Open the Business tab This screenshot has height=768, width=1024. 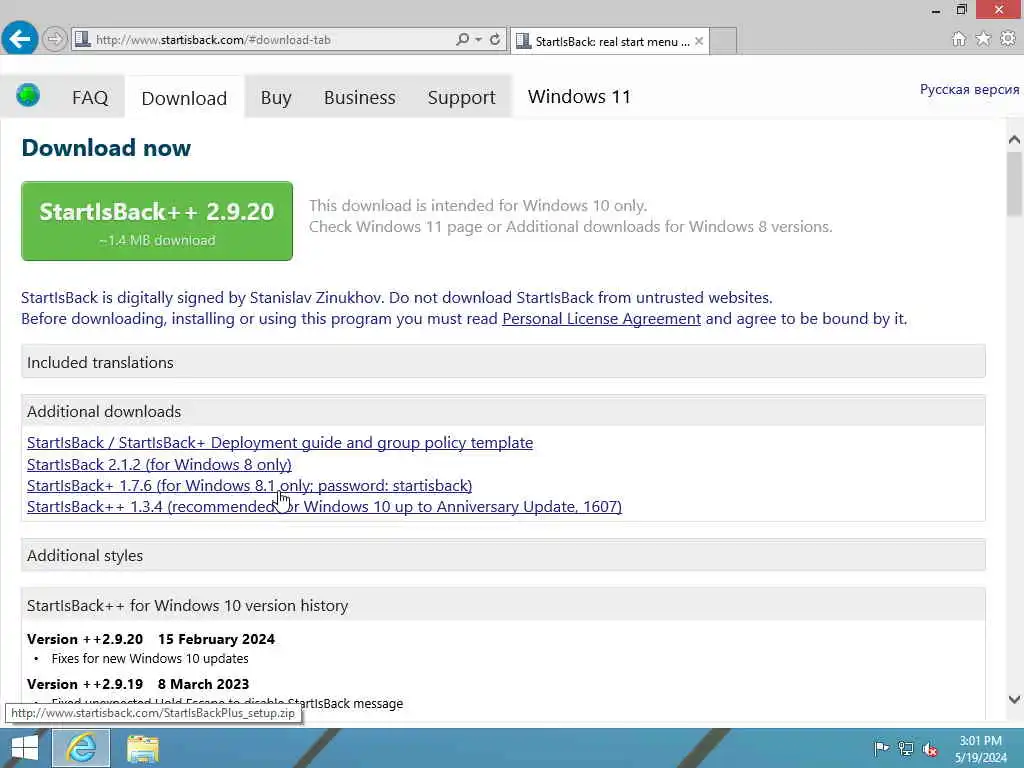360,97
